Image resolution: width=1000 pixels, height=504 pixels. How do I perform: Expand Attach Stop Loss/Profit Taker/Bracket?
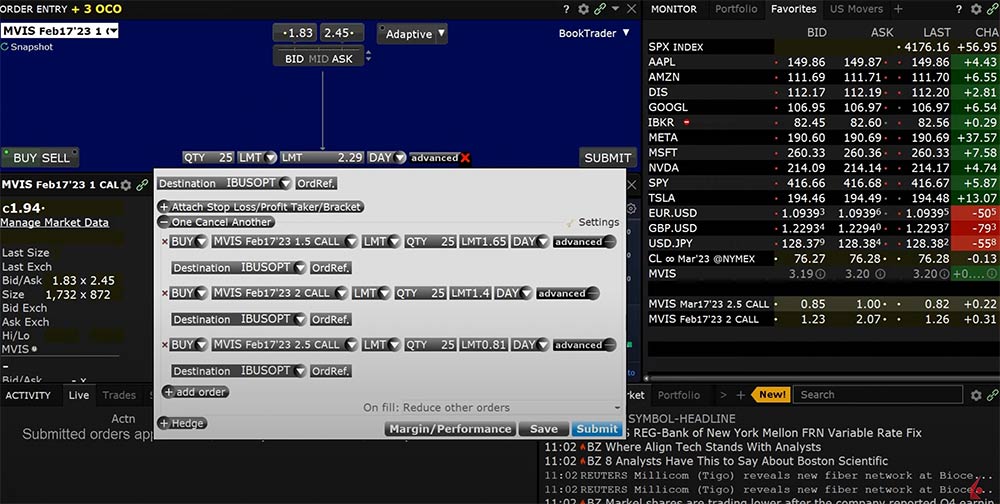pyautogui.click(x=164, y=207)
